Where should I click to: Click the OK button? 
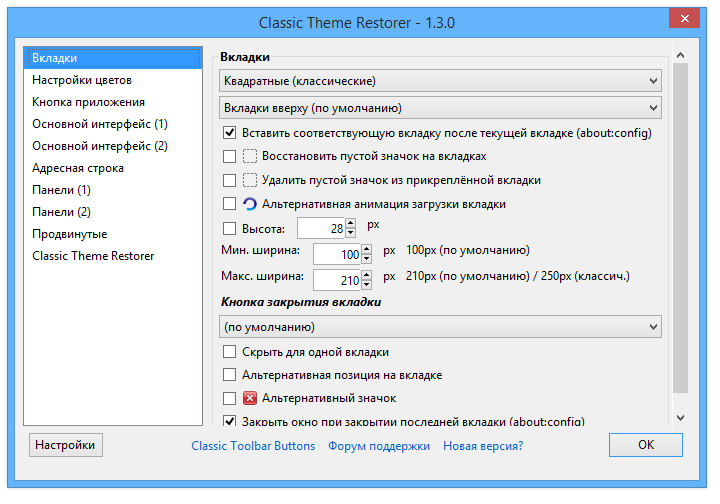click(x=646, y=445)
